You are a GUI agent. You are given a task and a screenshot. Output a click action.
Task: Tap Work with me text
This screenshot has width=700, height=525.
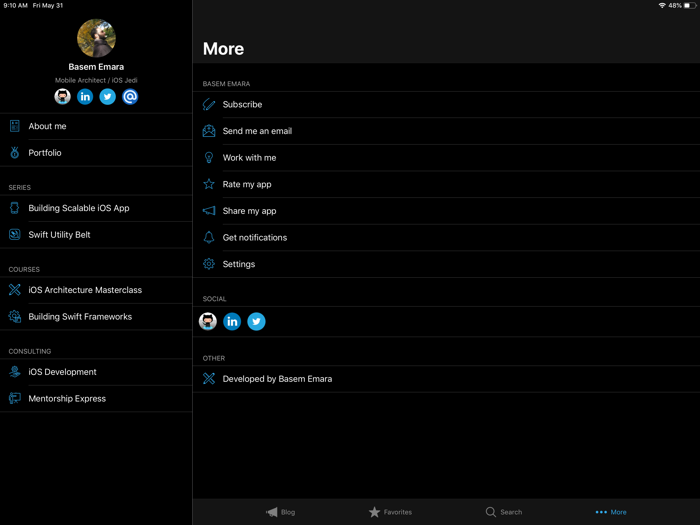pyautogui.click(x=250, y=158)
